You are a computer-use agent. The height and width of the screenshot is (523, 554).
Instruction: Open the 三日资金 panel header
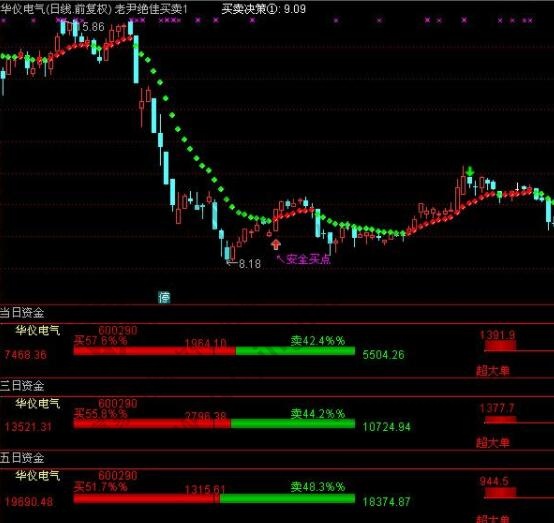pyautogui.click(x=22, y=386)
